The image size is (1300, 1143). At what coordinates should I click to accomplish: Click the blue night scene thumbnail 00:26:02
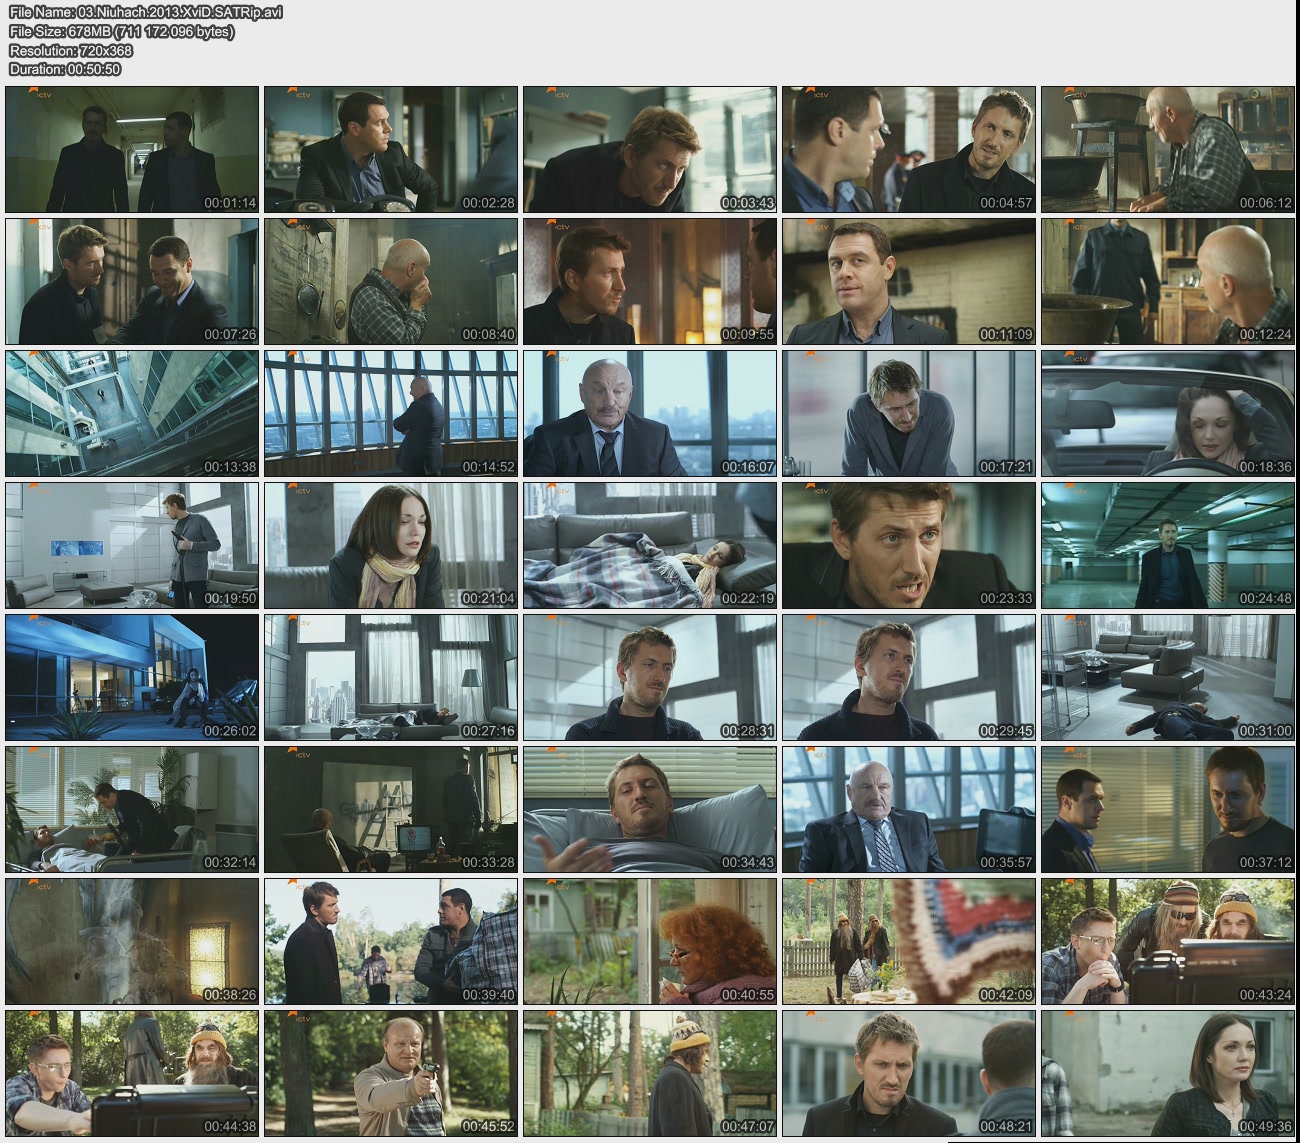pos(132,677)
